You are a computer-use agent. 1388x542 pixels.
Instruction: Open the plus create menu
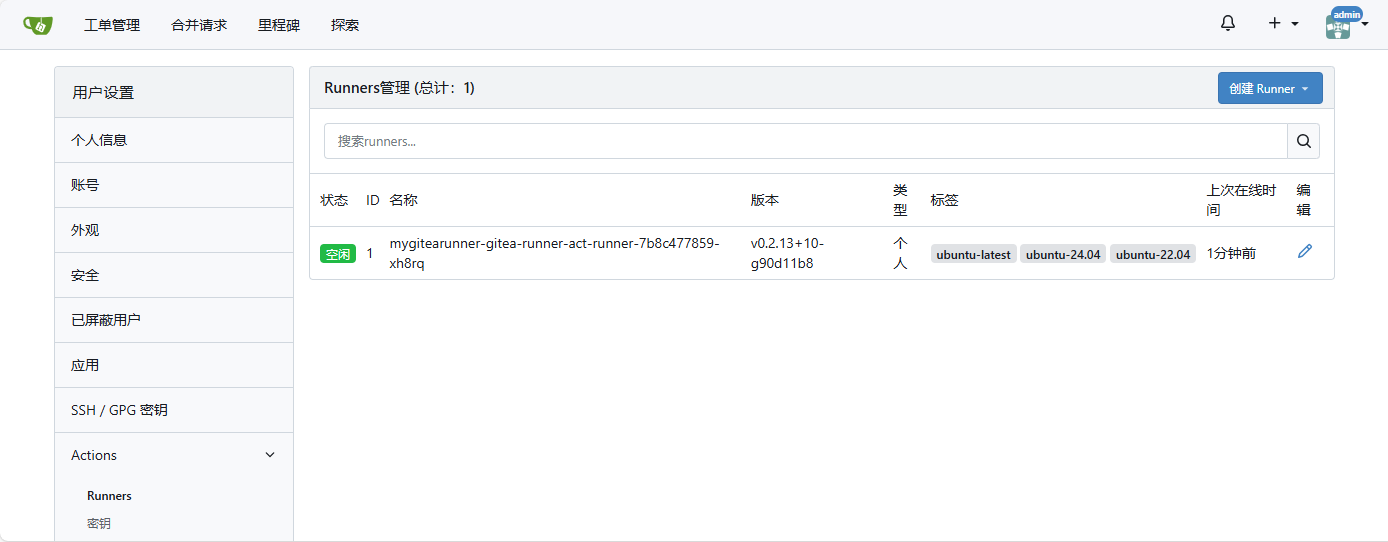pos(1283,24)
